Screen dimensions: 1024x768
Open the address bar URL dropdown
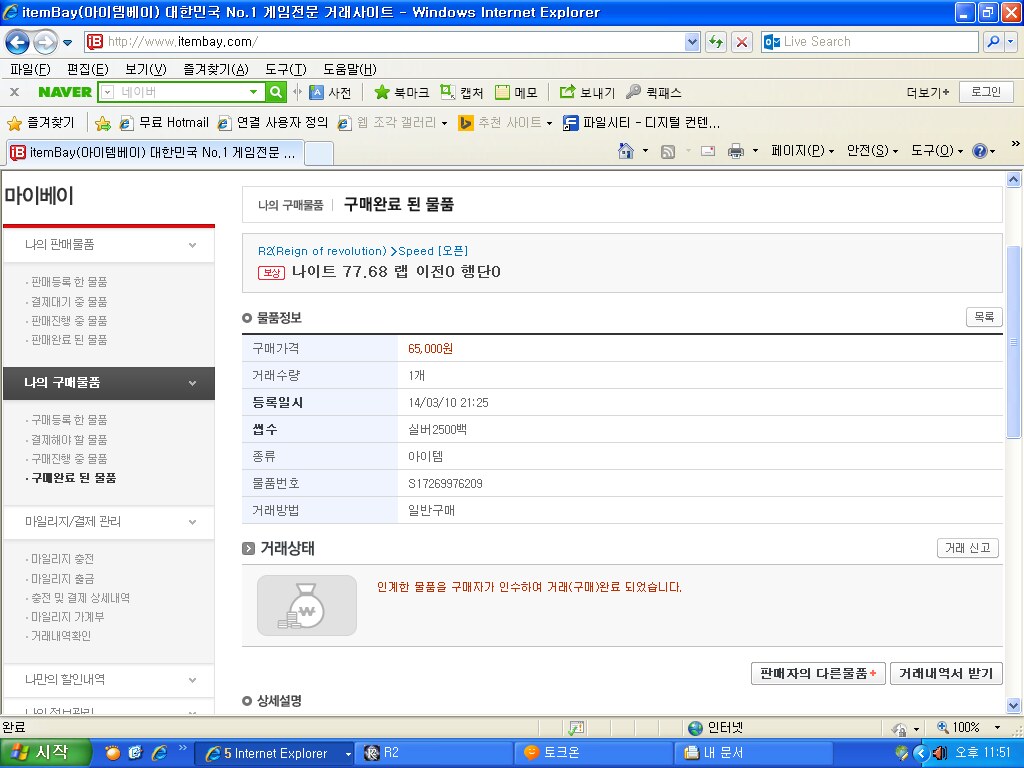tap(693, 42)
